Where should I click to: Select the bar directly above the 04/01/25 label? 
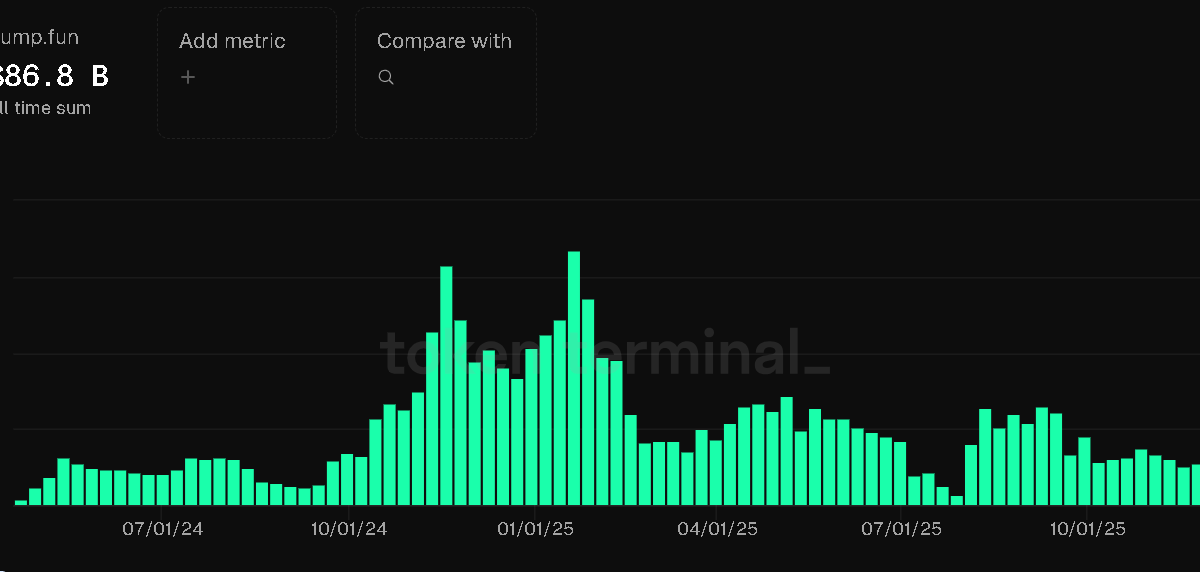716,472
